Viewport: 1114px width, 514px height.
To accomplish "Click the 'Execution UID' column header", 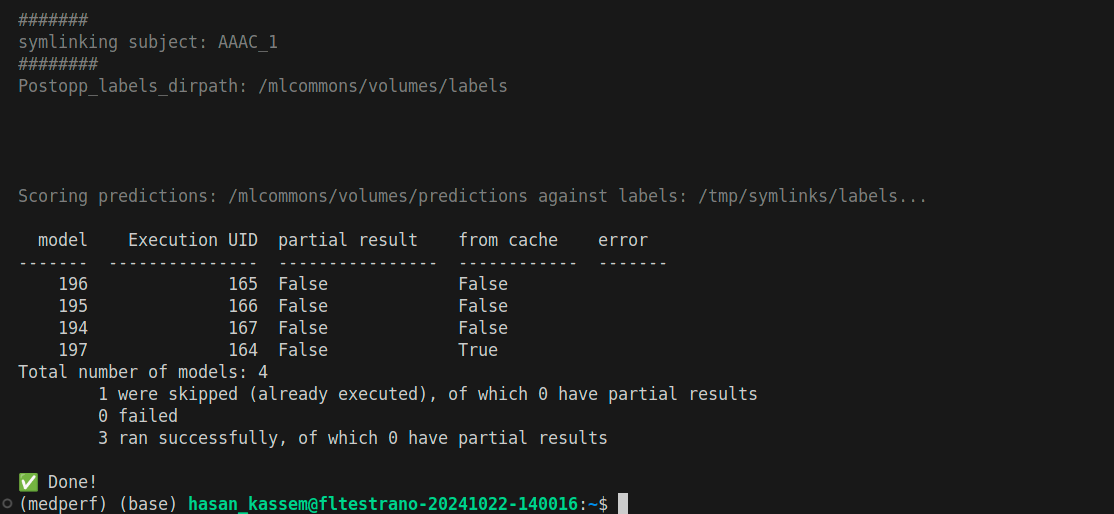I will 193,240.
